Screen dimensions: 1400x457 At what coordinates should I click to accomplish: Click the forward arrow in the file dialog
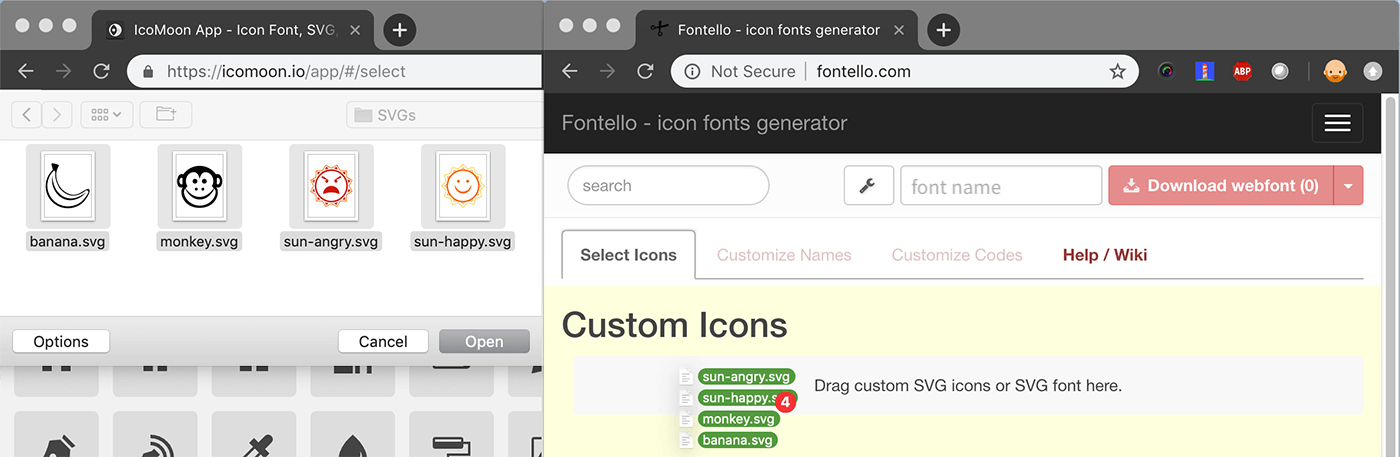[x=56, y=115]
